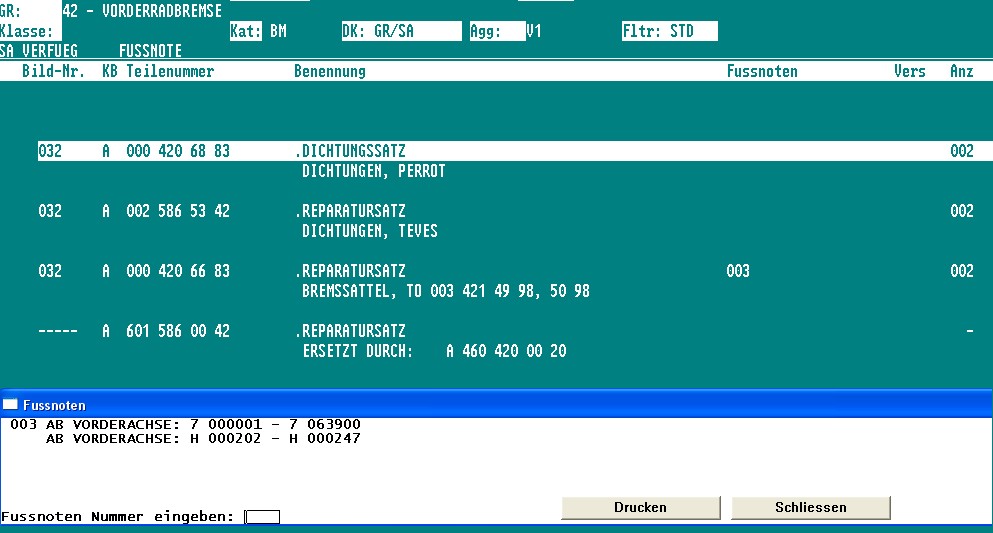Screen dimensions: 993x533
Task: Select part number 000 420 66 83
Action: 178,271
